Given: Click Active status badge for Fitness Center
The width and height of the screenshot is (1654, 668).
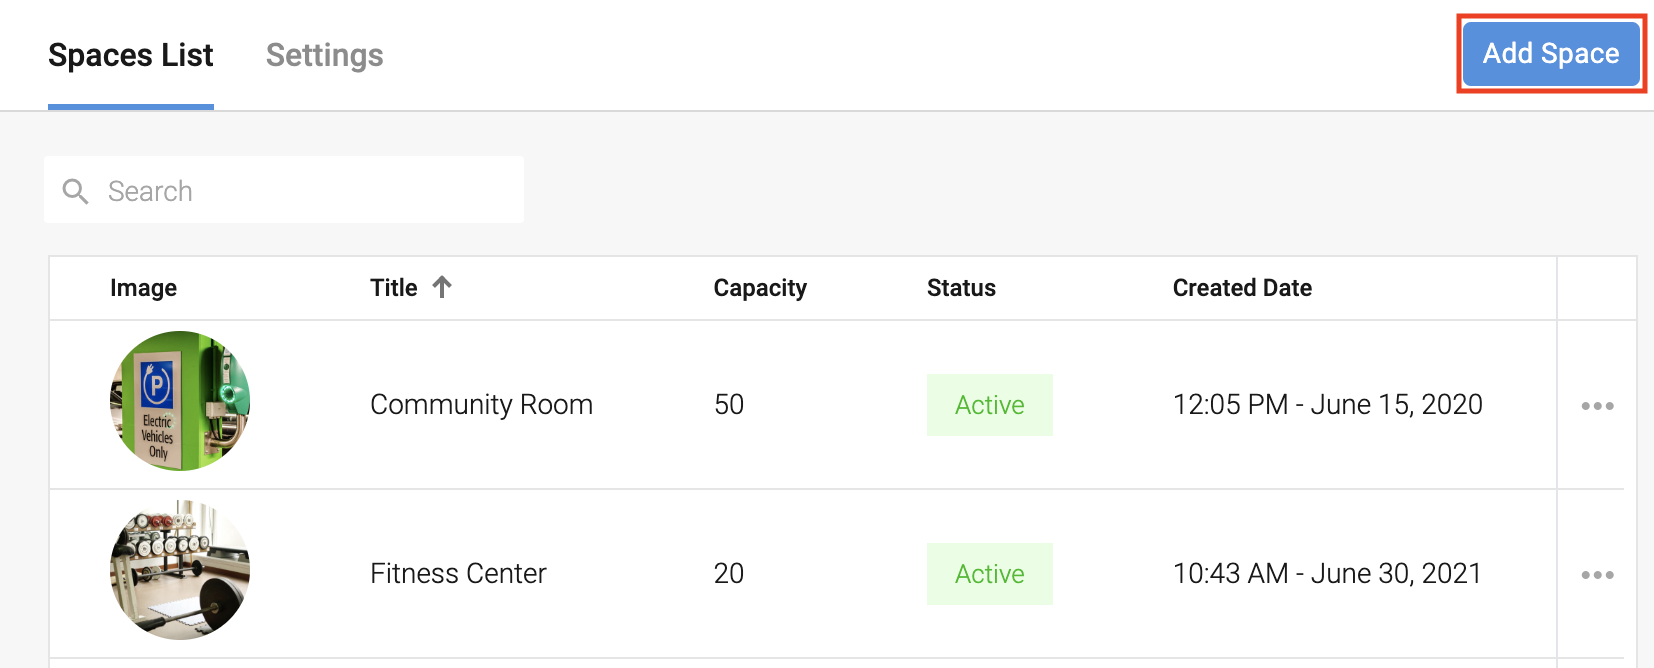Looking at the screenshot, I should [x=989, y=574].
